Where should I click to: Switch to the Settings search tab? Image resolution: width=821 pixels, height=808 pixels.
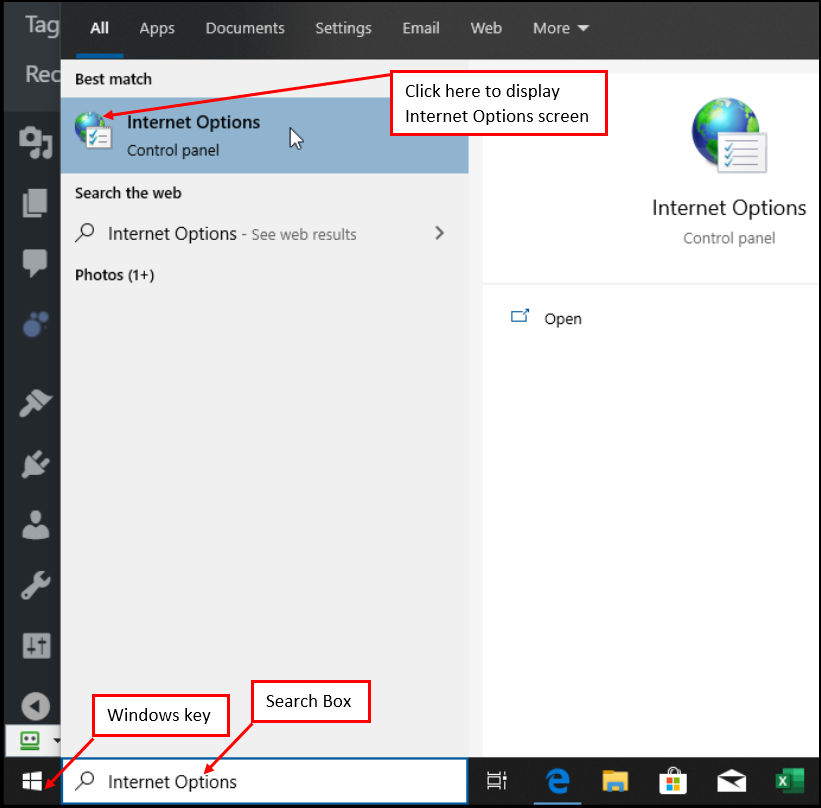click(x=343, y=28)
